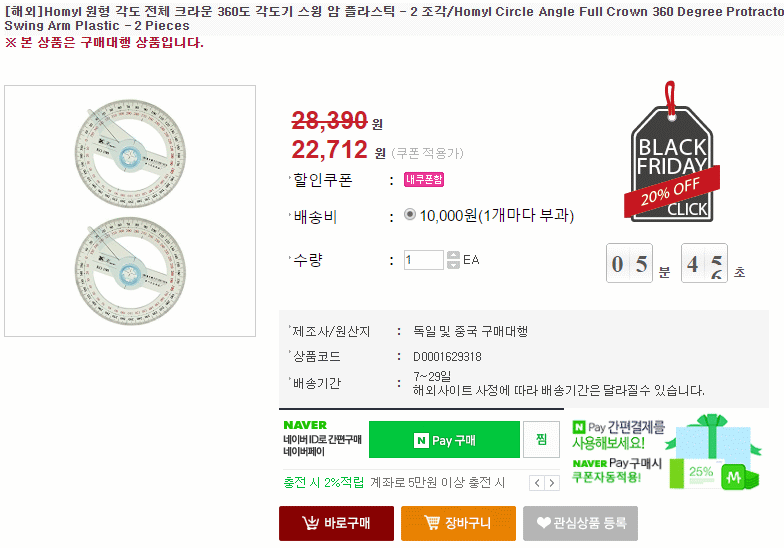Screen dimensions: 784x548
Task: Show next Naver Pay promotion message
Action: click(552, 483)
